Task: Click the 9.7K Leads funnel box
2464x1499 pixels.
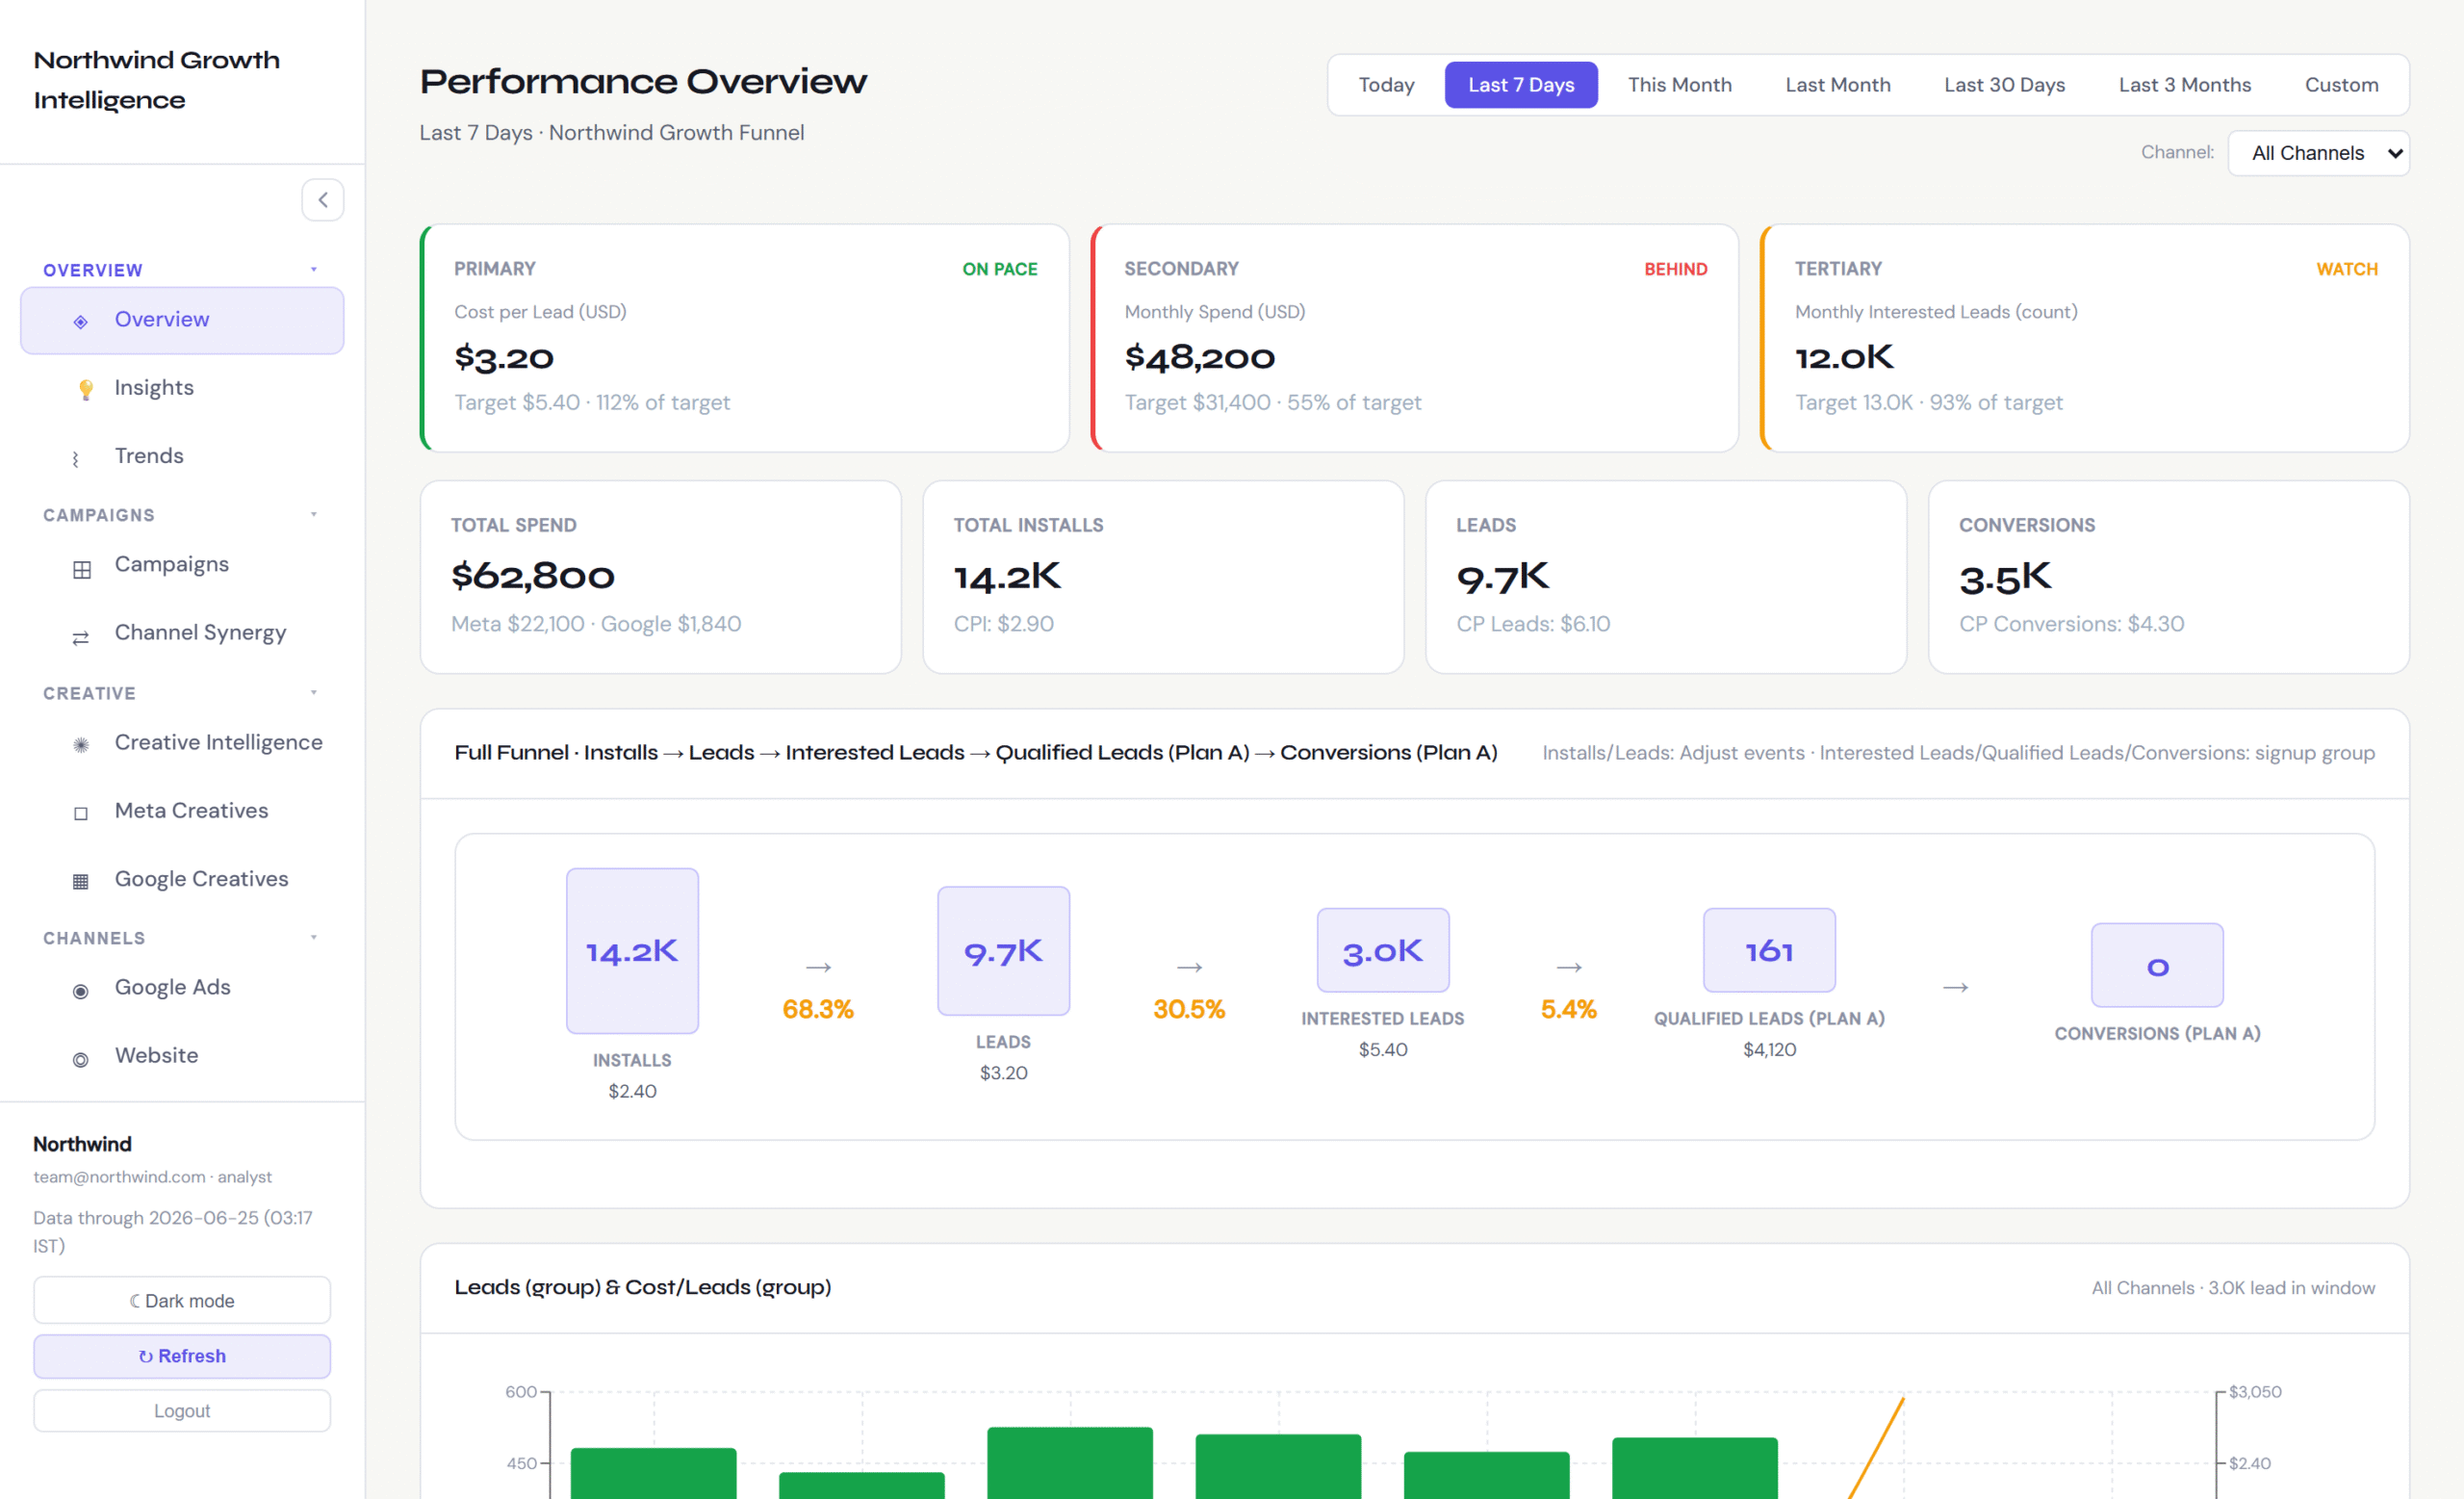Action: pos(1003,951)
